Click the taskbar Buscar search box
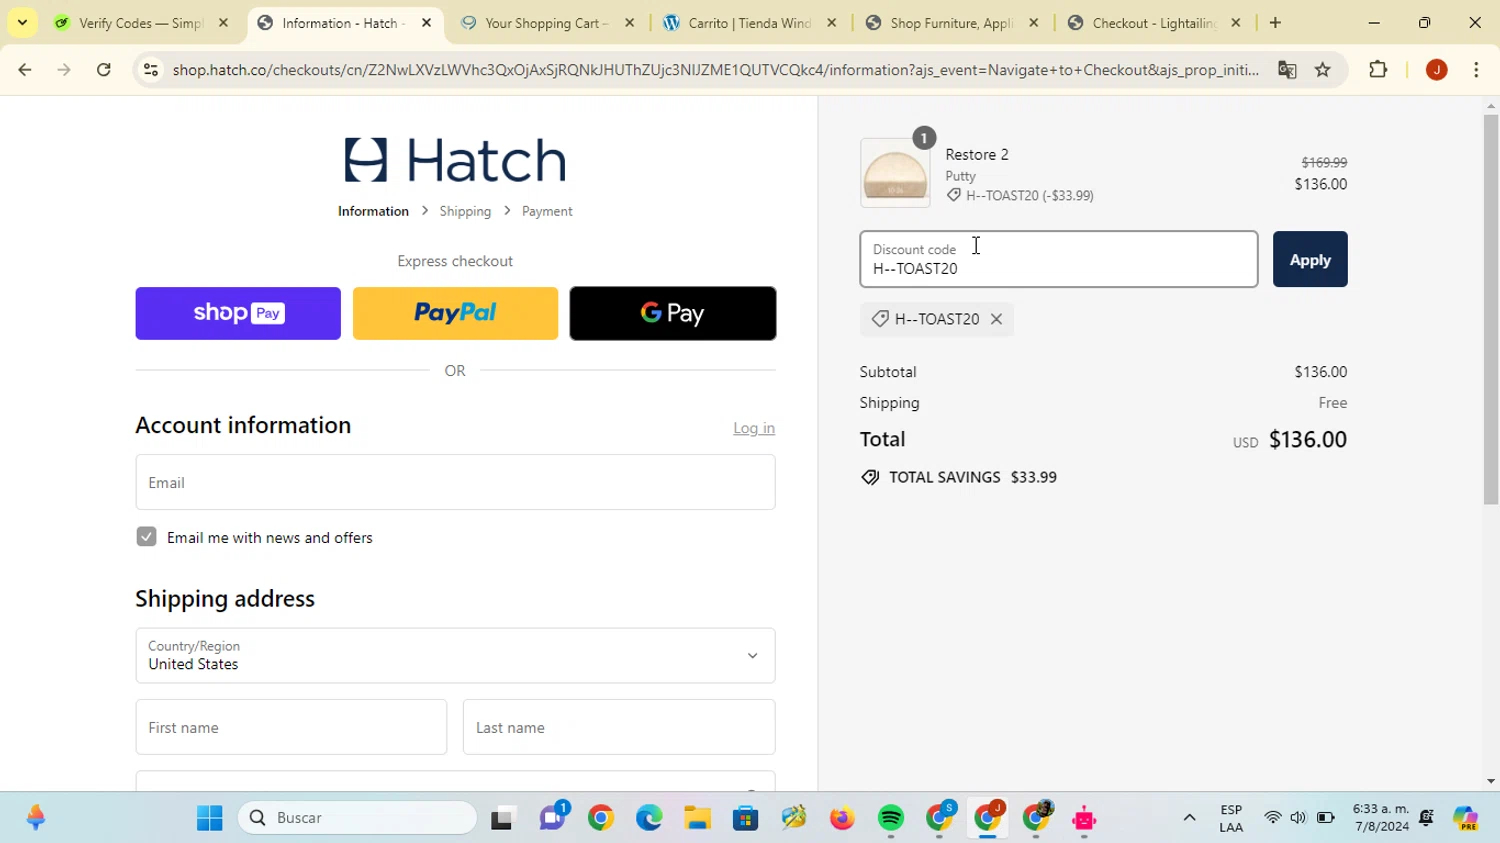 pyautogui.click(x=358, y=818)
